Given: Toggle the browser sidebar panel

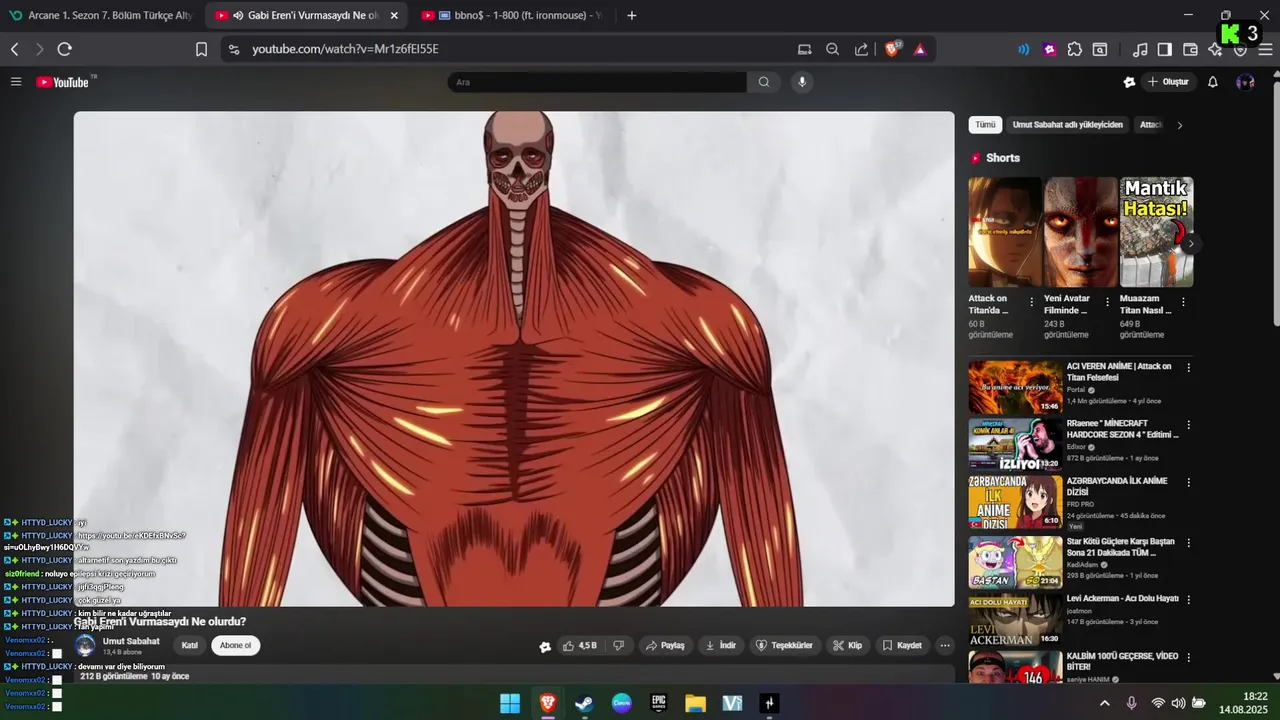Looking at the screenshot, I should pos(1165,49).
